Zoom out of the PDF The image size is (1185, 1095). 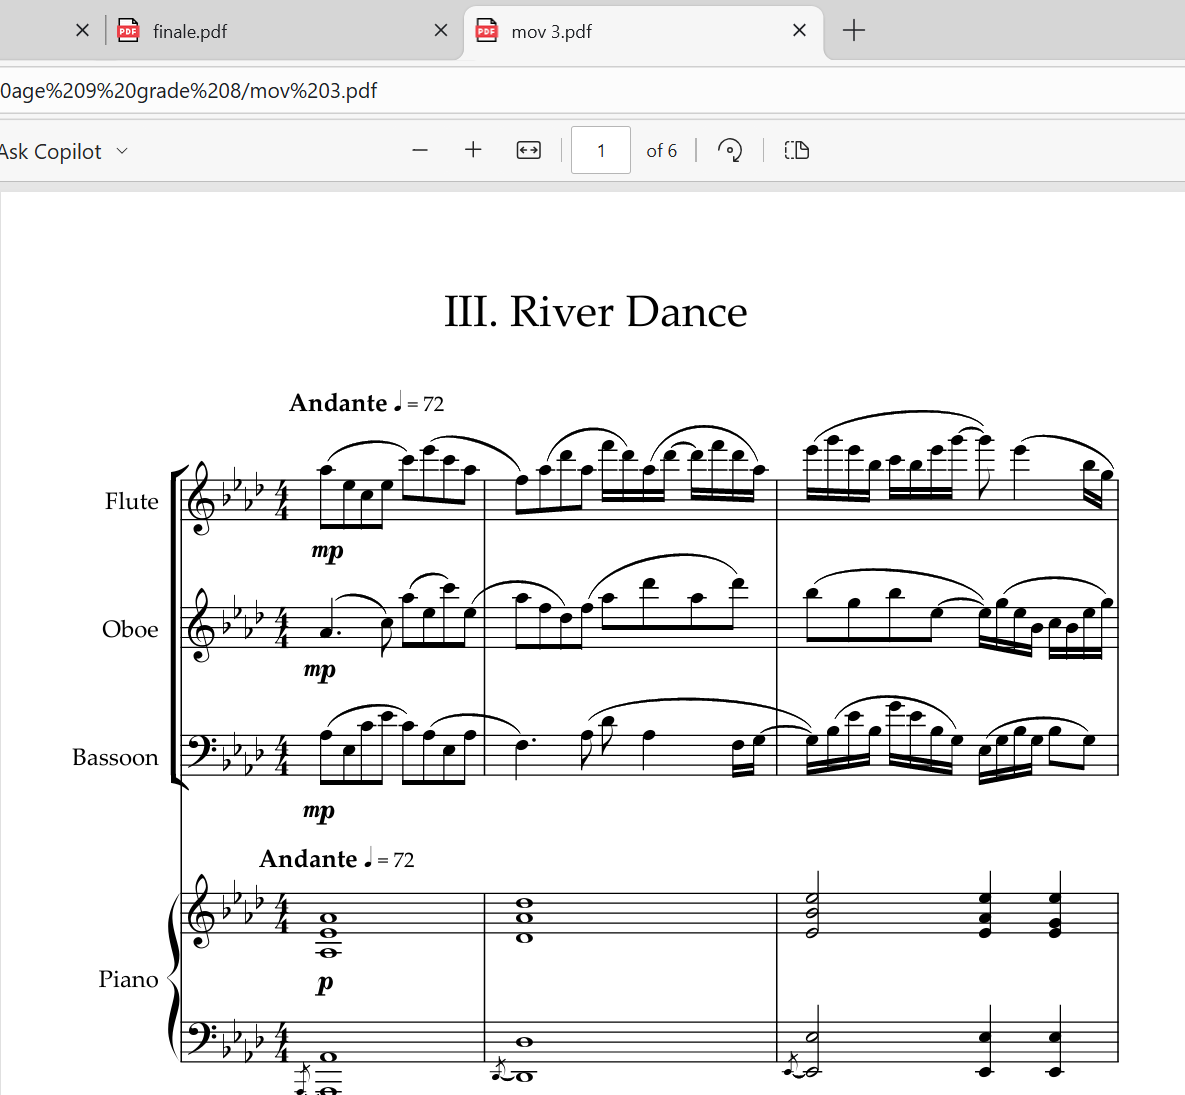pos(420,150)
